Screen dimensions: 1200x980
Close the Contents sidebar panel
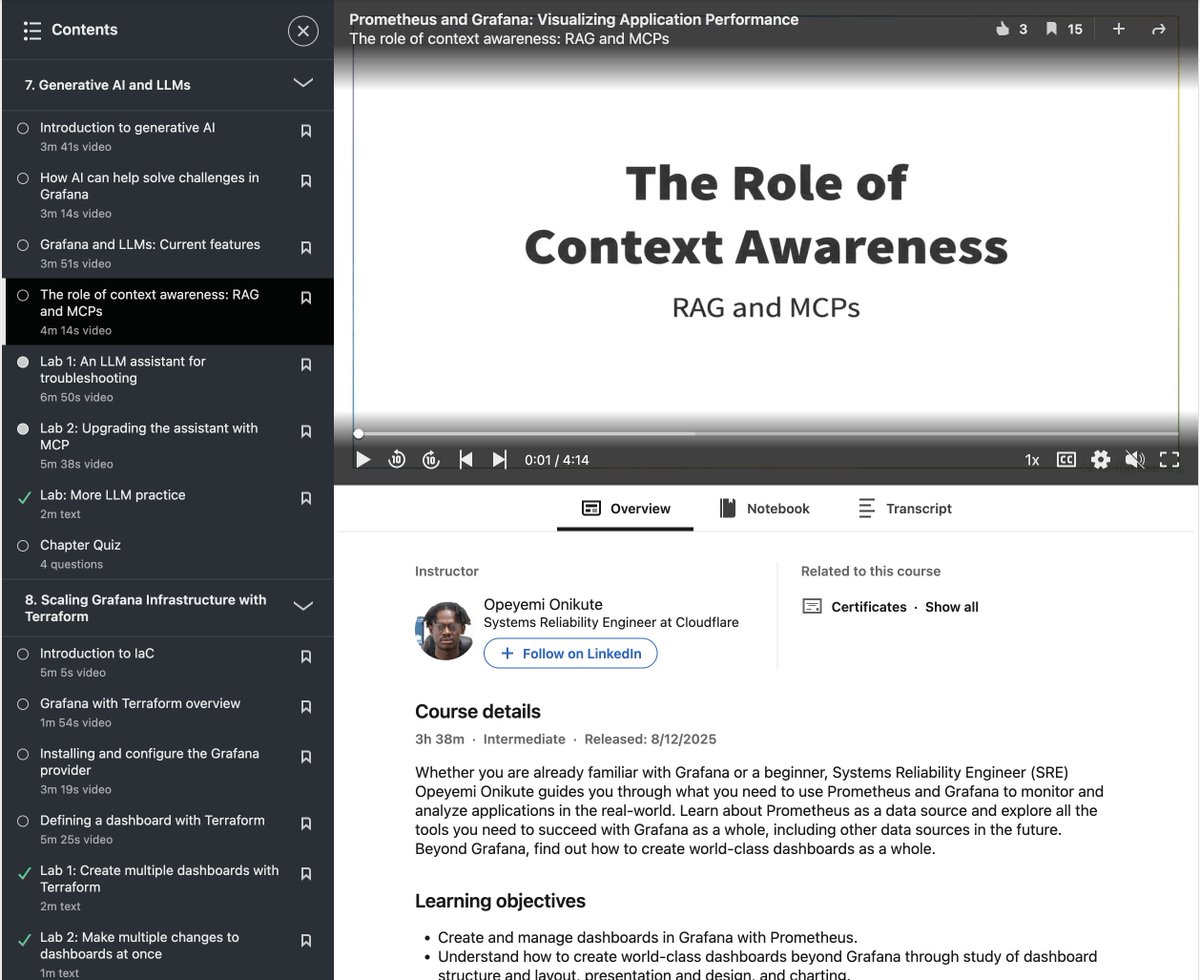[x=303, y=31]
